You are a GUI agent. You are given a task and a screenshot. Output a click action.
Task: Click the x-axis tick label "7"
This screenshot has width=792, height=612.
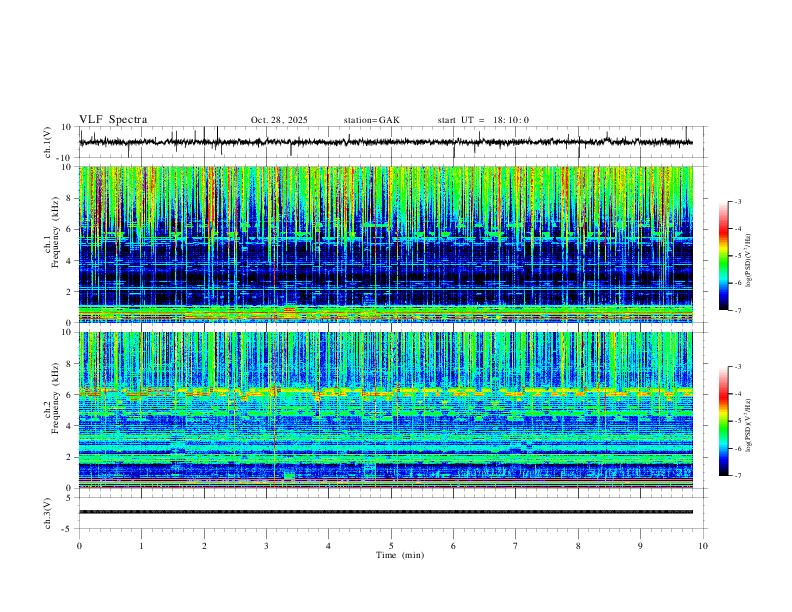(x=516, y=546)
